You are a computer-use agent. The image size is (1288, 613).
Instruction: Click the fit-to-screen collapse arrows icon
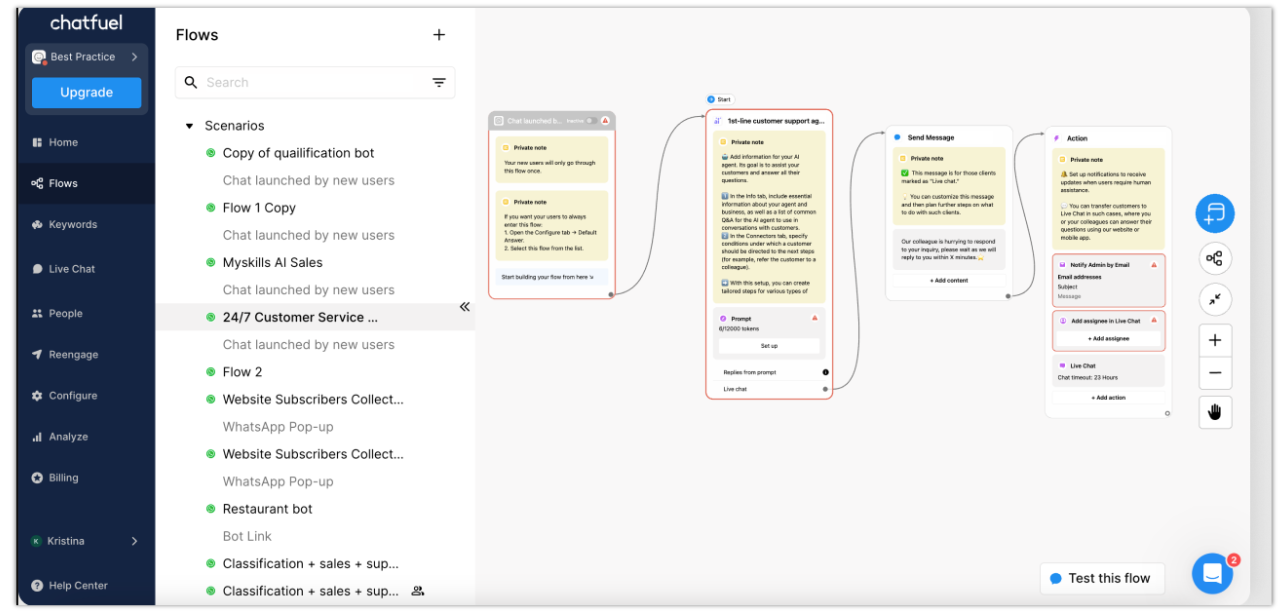[x=1215, y=299]
